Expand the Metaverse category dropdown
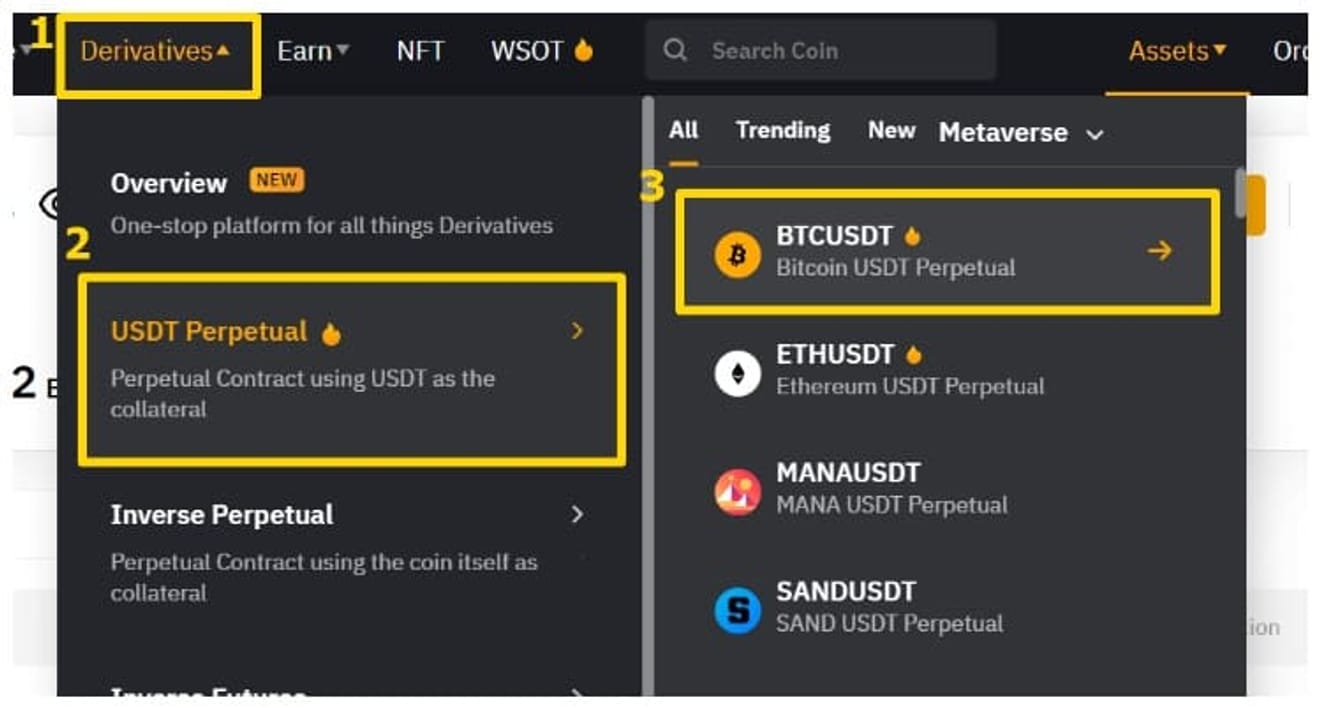Viewport: 1320px width, 708px height. click(x=1021, y=133)
